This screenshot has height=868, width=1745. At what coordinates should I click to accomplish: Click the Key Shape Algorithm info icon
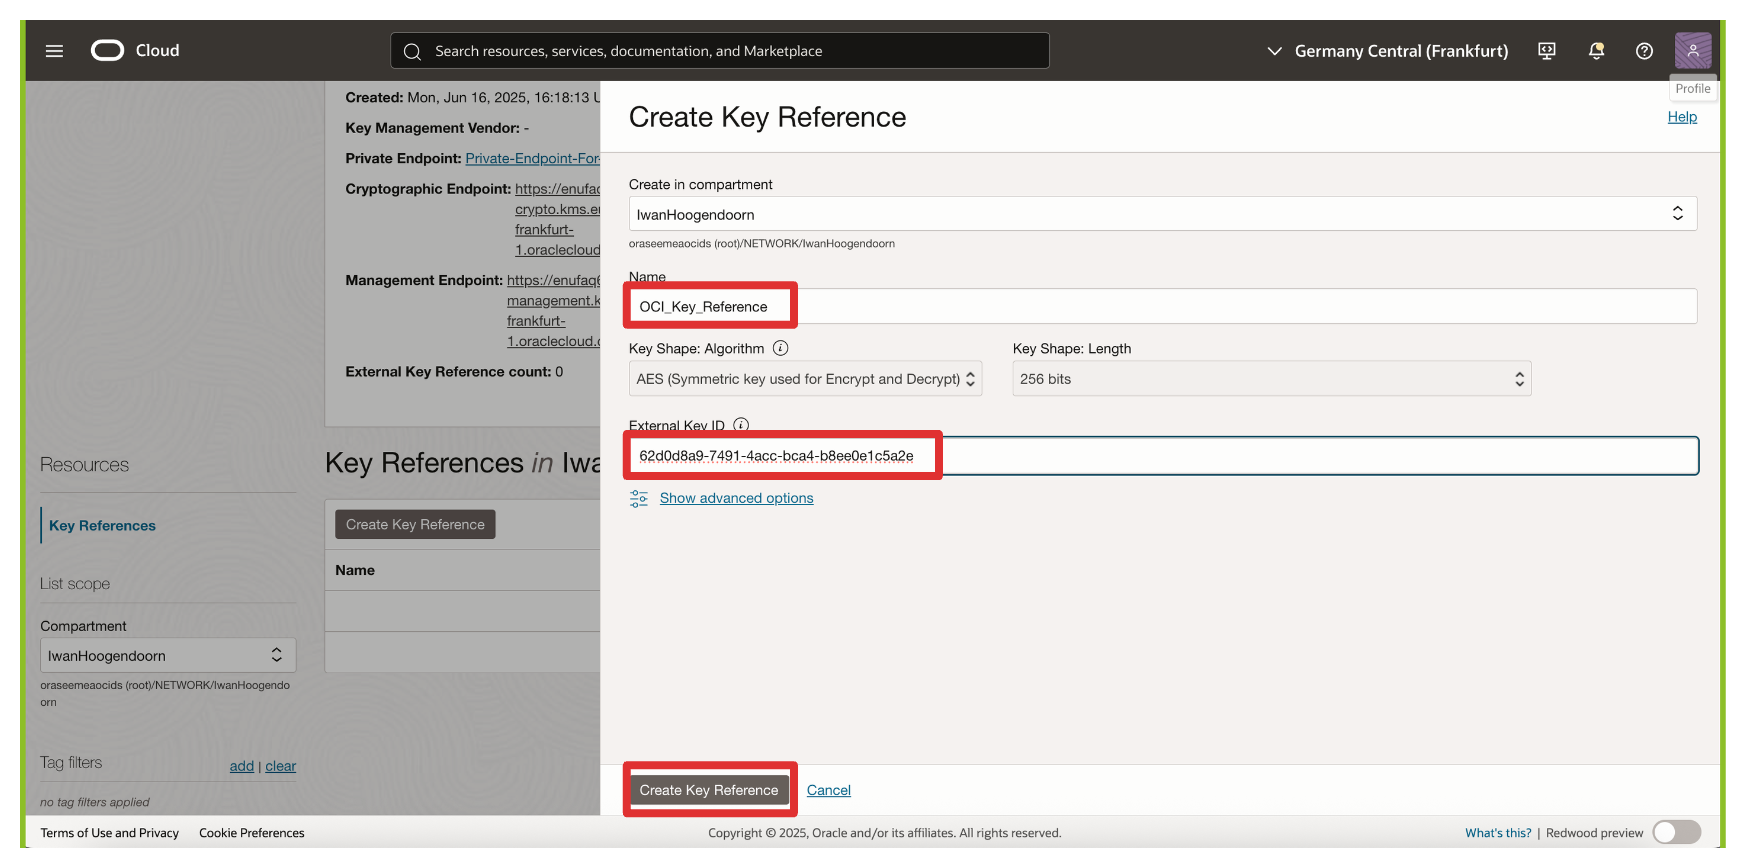click(x=781, y=348)
